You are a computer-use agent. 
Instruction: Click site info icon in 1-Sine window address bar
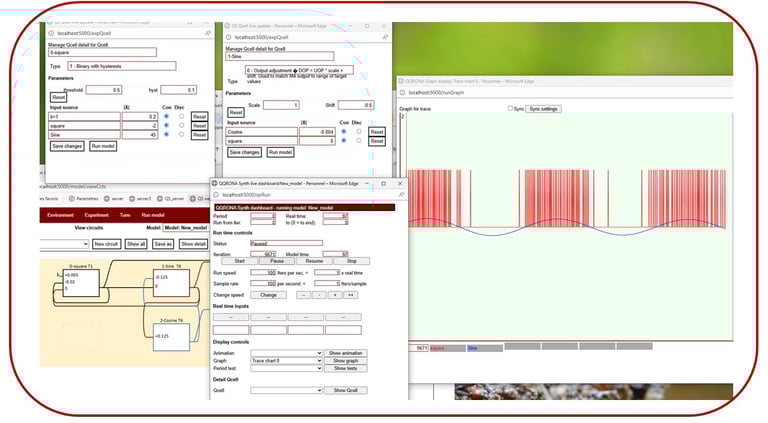228,37
